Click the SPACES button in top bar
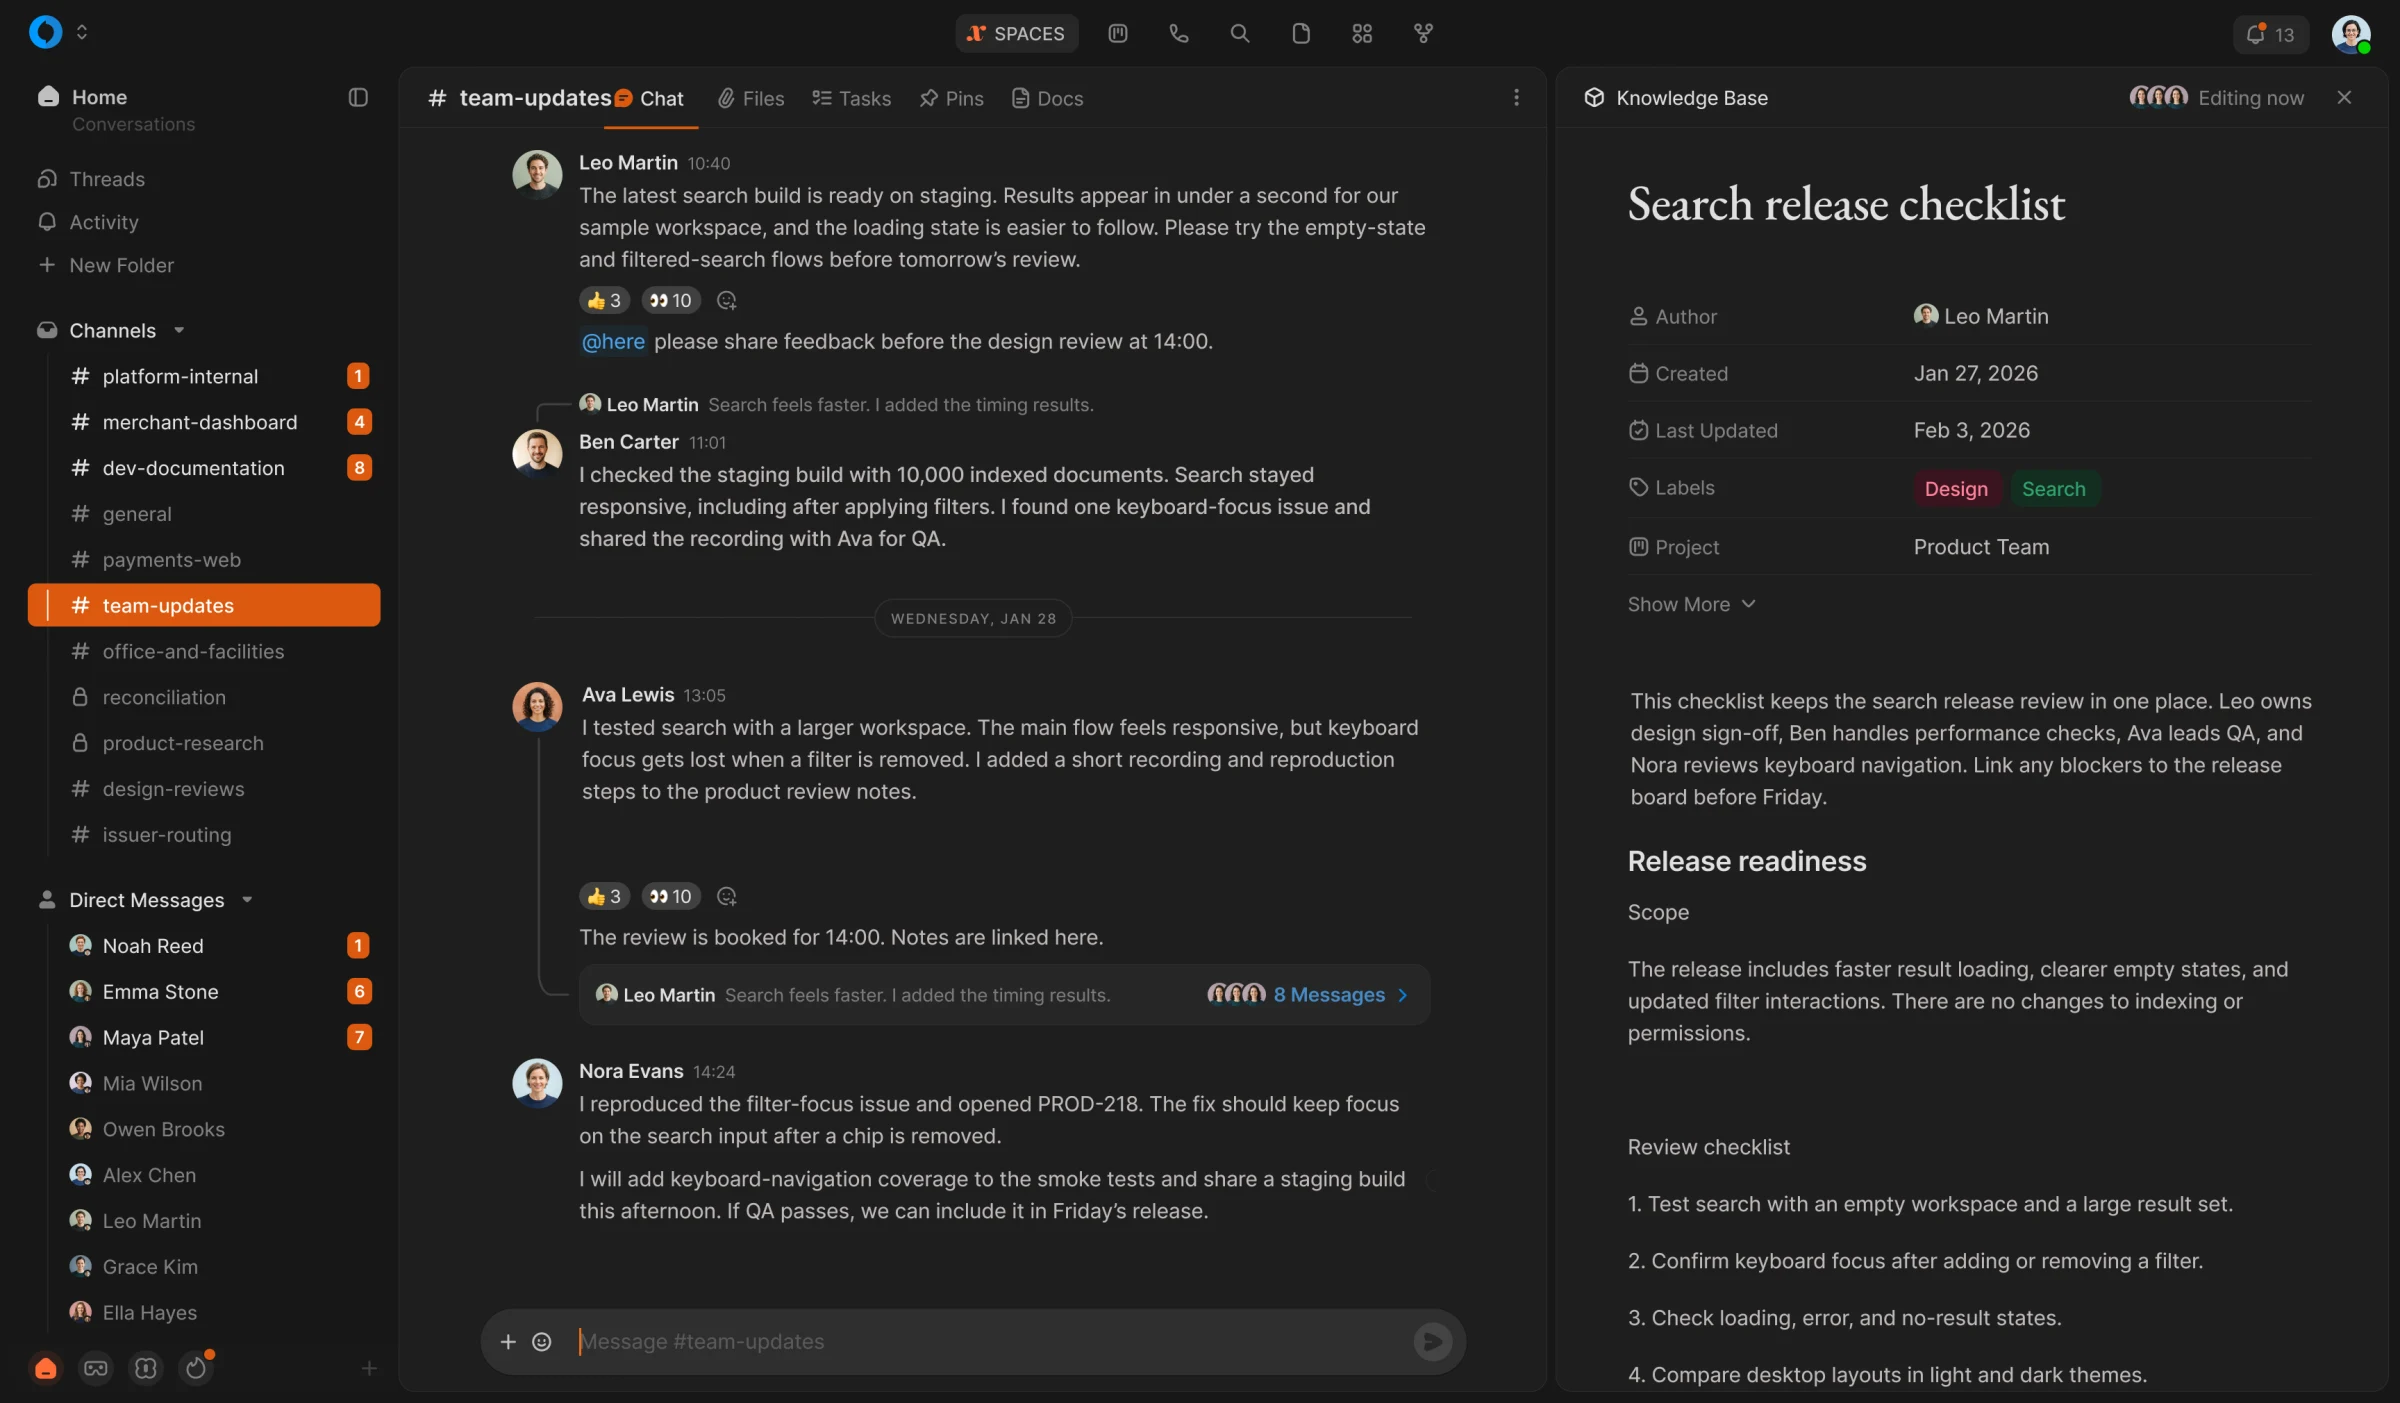The width and height of the screenshot is (2400, 1403). point(1016,33)
